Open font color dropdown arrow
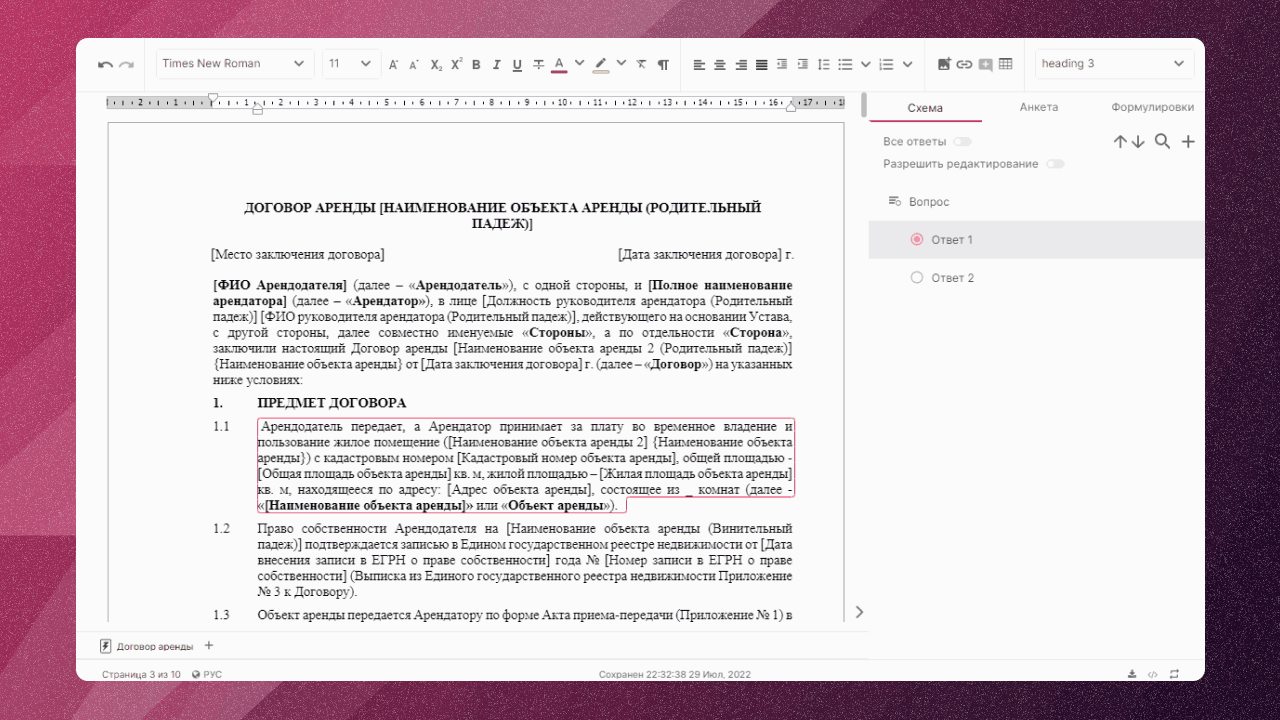This screenshot has width=1280, height=720. (580, 64)
